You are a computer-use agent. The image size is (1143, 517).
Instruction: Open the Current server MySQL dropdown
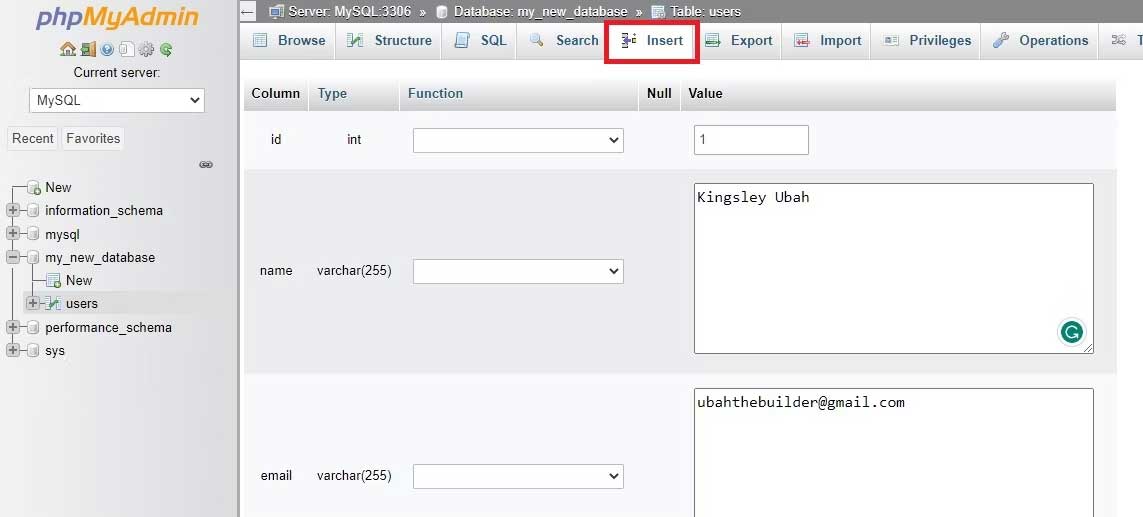point(117,101)
